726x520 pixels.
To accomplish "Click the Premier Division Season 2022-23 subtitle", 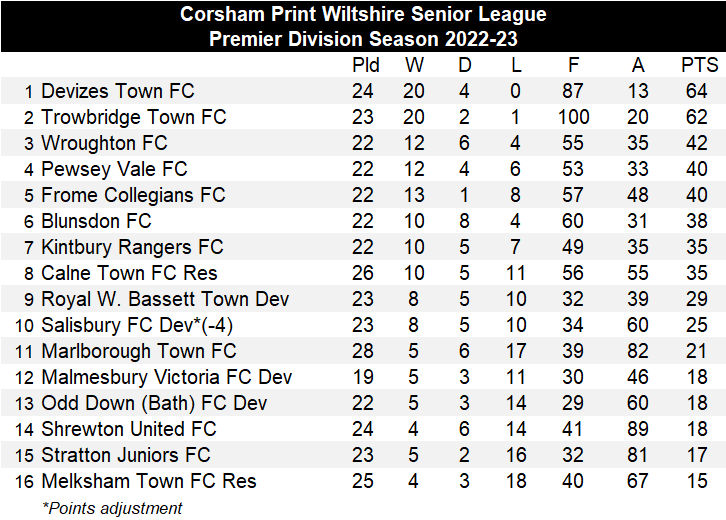I will [x=363, y=40].
